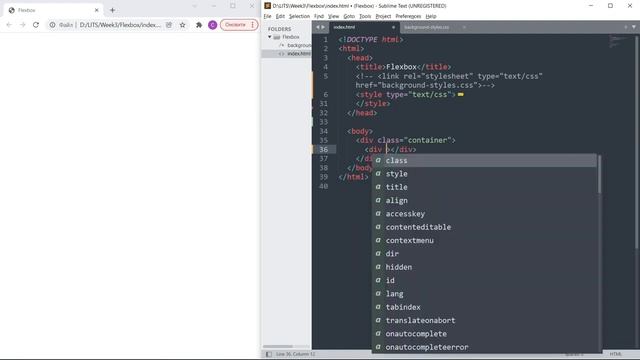The height and width of the screenshot is (360, 640).
Task: Choose hidden from autocomplete list
Action: pos(484,267)
